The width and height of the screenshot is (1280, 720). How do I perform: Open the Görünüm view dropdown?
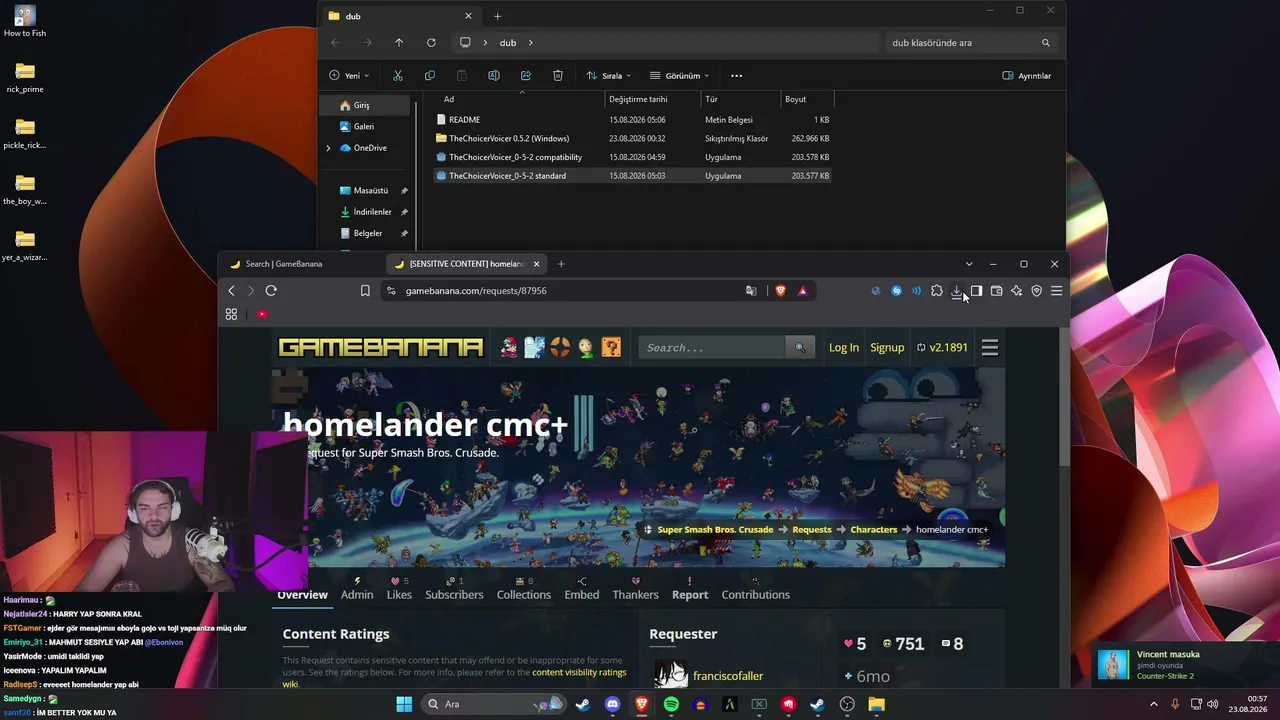[x=680, y=76]
